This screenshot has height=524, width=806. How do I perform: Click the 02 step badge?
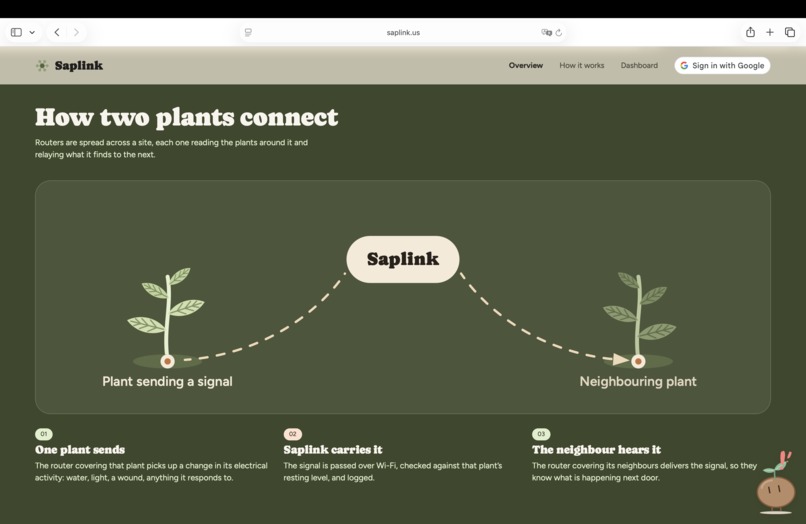(x=292, y=434)
